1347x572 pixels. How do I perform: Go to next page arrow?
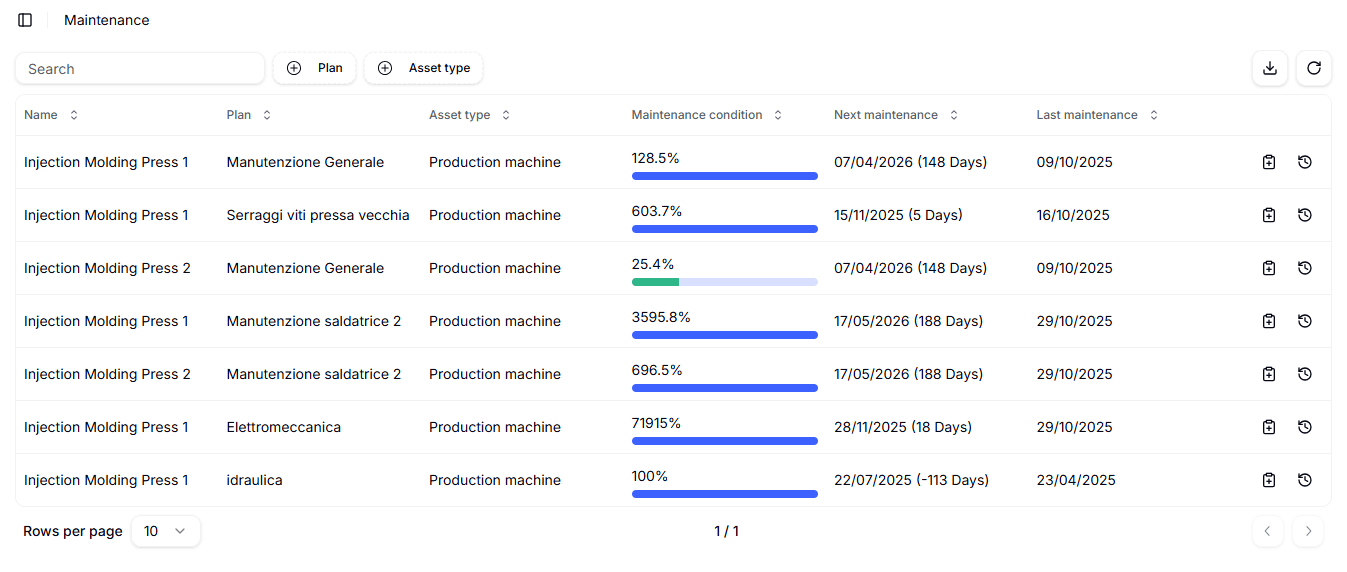pyautogui.click(x=1307, y=531)
